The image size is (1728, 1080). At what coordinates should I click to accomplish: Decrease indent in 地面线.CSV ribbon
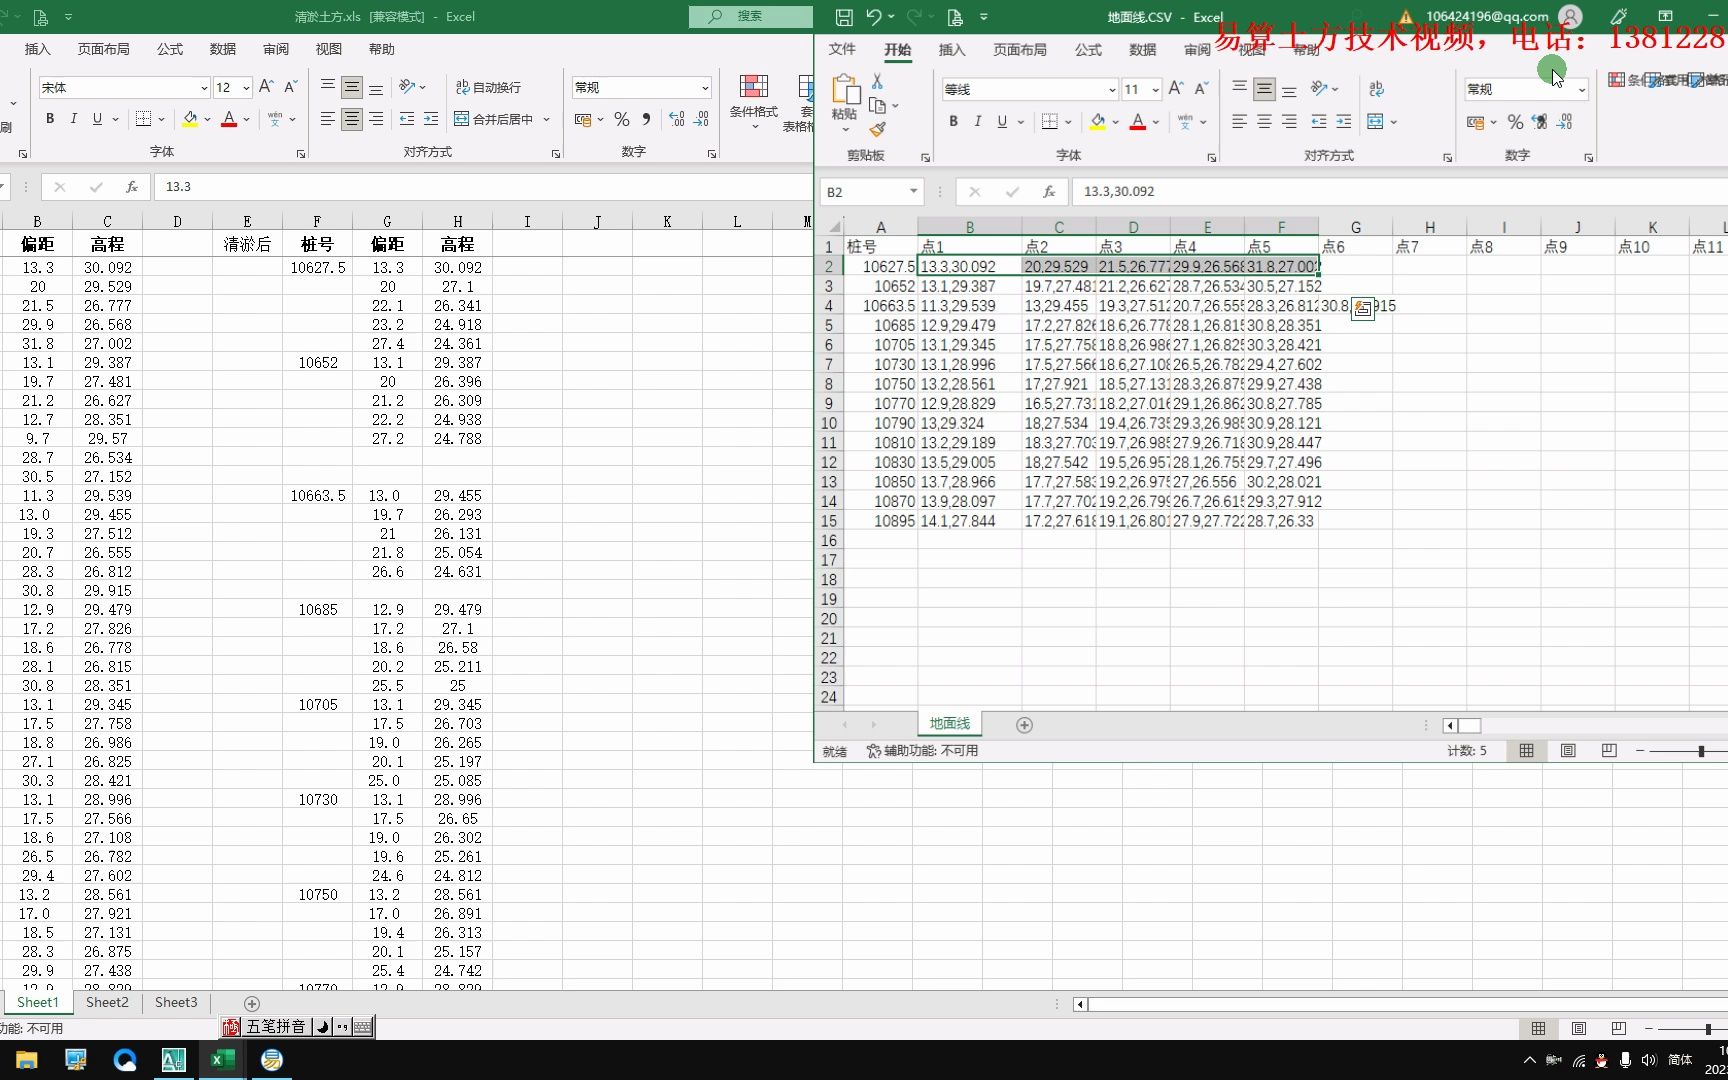click(1319, 121)
